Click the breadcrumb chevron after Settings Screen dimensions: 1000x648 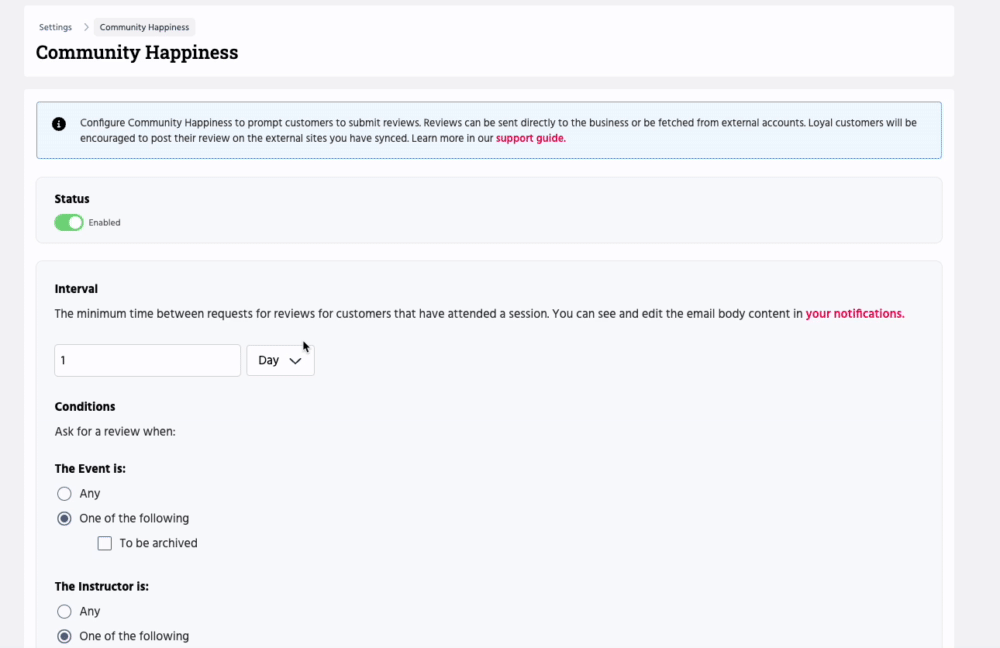pos(86,27)
